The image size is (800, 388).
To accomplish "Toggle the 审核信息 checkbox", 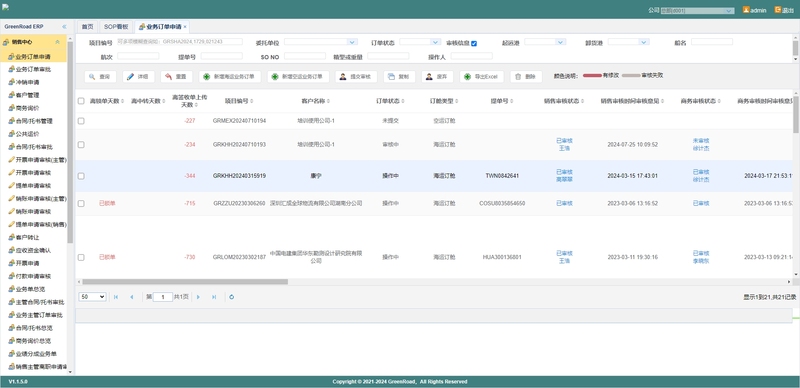I will click(474, 43).
